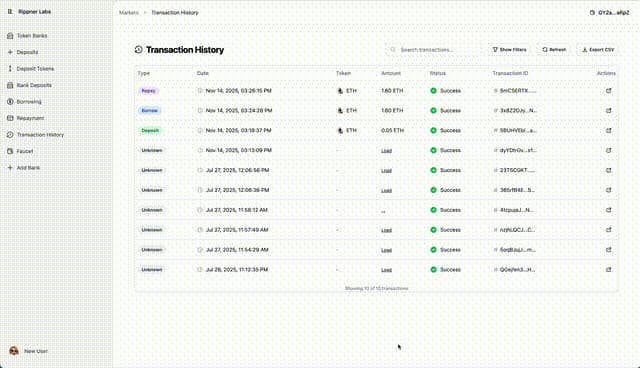Click the New User label in the sidebar footer

36,351
